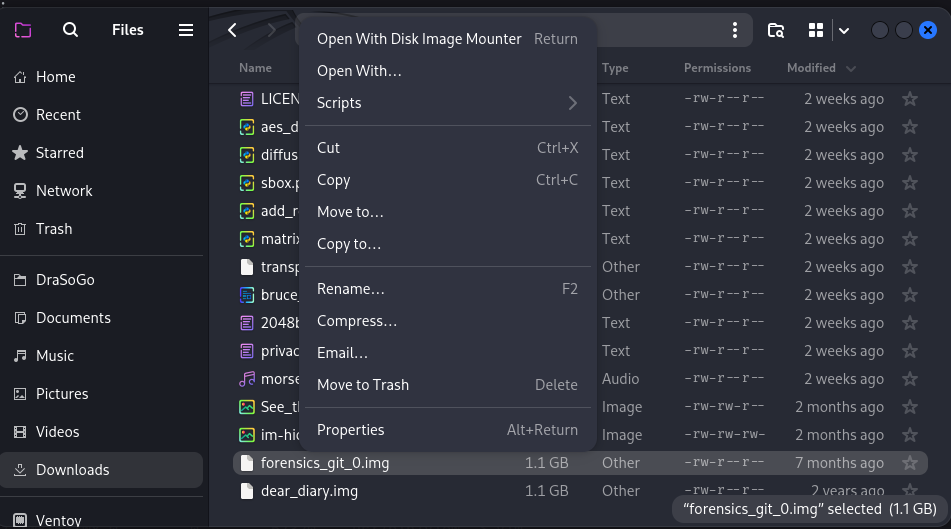Open Documents in the sidebar
Screen dimensions: 951x529
pyautogui.click(x=101, y=318)
